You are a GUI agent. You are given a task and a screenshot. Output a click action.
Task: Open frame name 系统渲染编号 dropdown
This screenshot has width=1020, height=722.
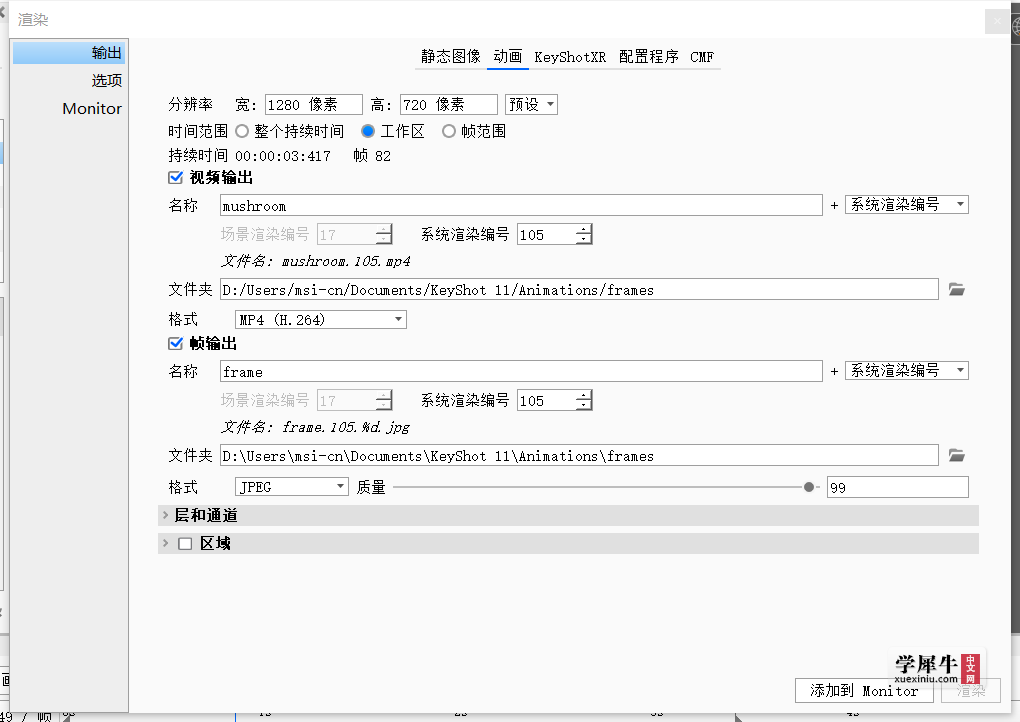pos(906,371)
